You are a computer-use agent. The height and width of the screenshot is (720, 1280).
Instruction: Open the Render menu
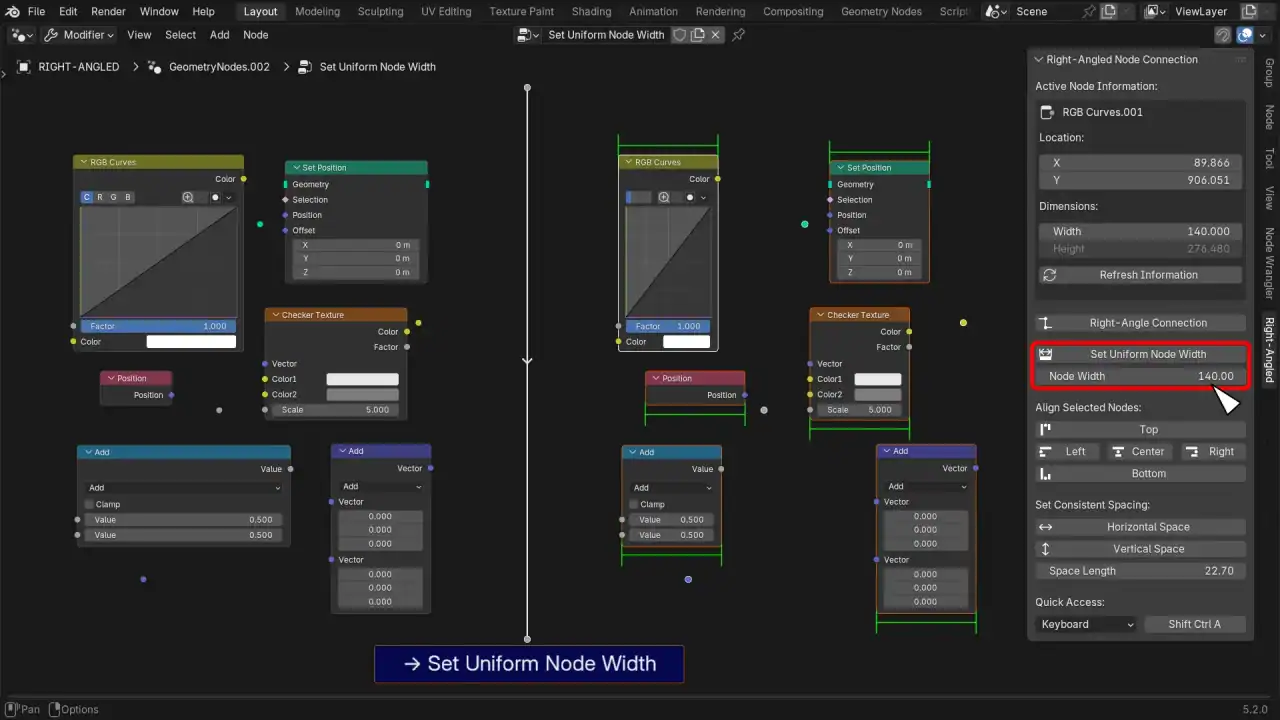click(x=108, y=12)
